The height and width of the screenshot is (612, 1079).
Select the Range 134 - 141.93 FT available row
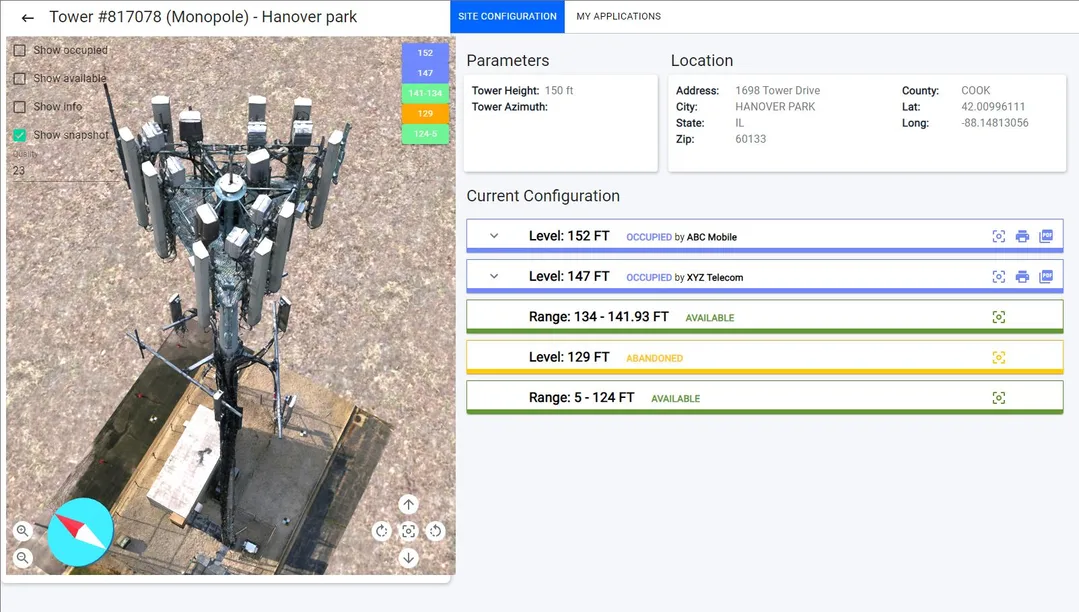tap(765, 317)
